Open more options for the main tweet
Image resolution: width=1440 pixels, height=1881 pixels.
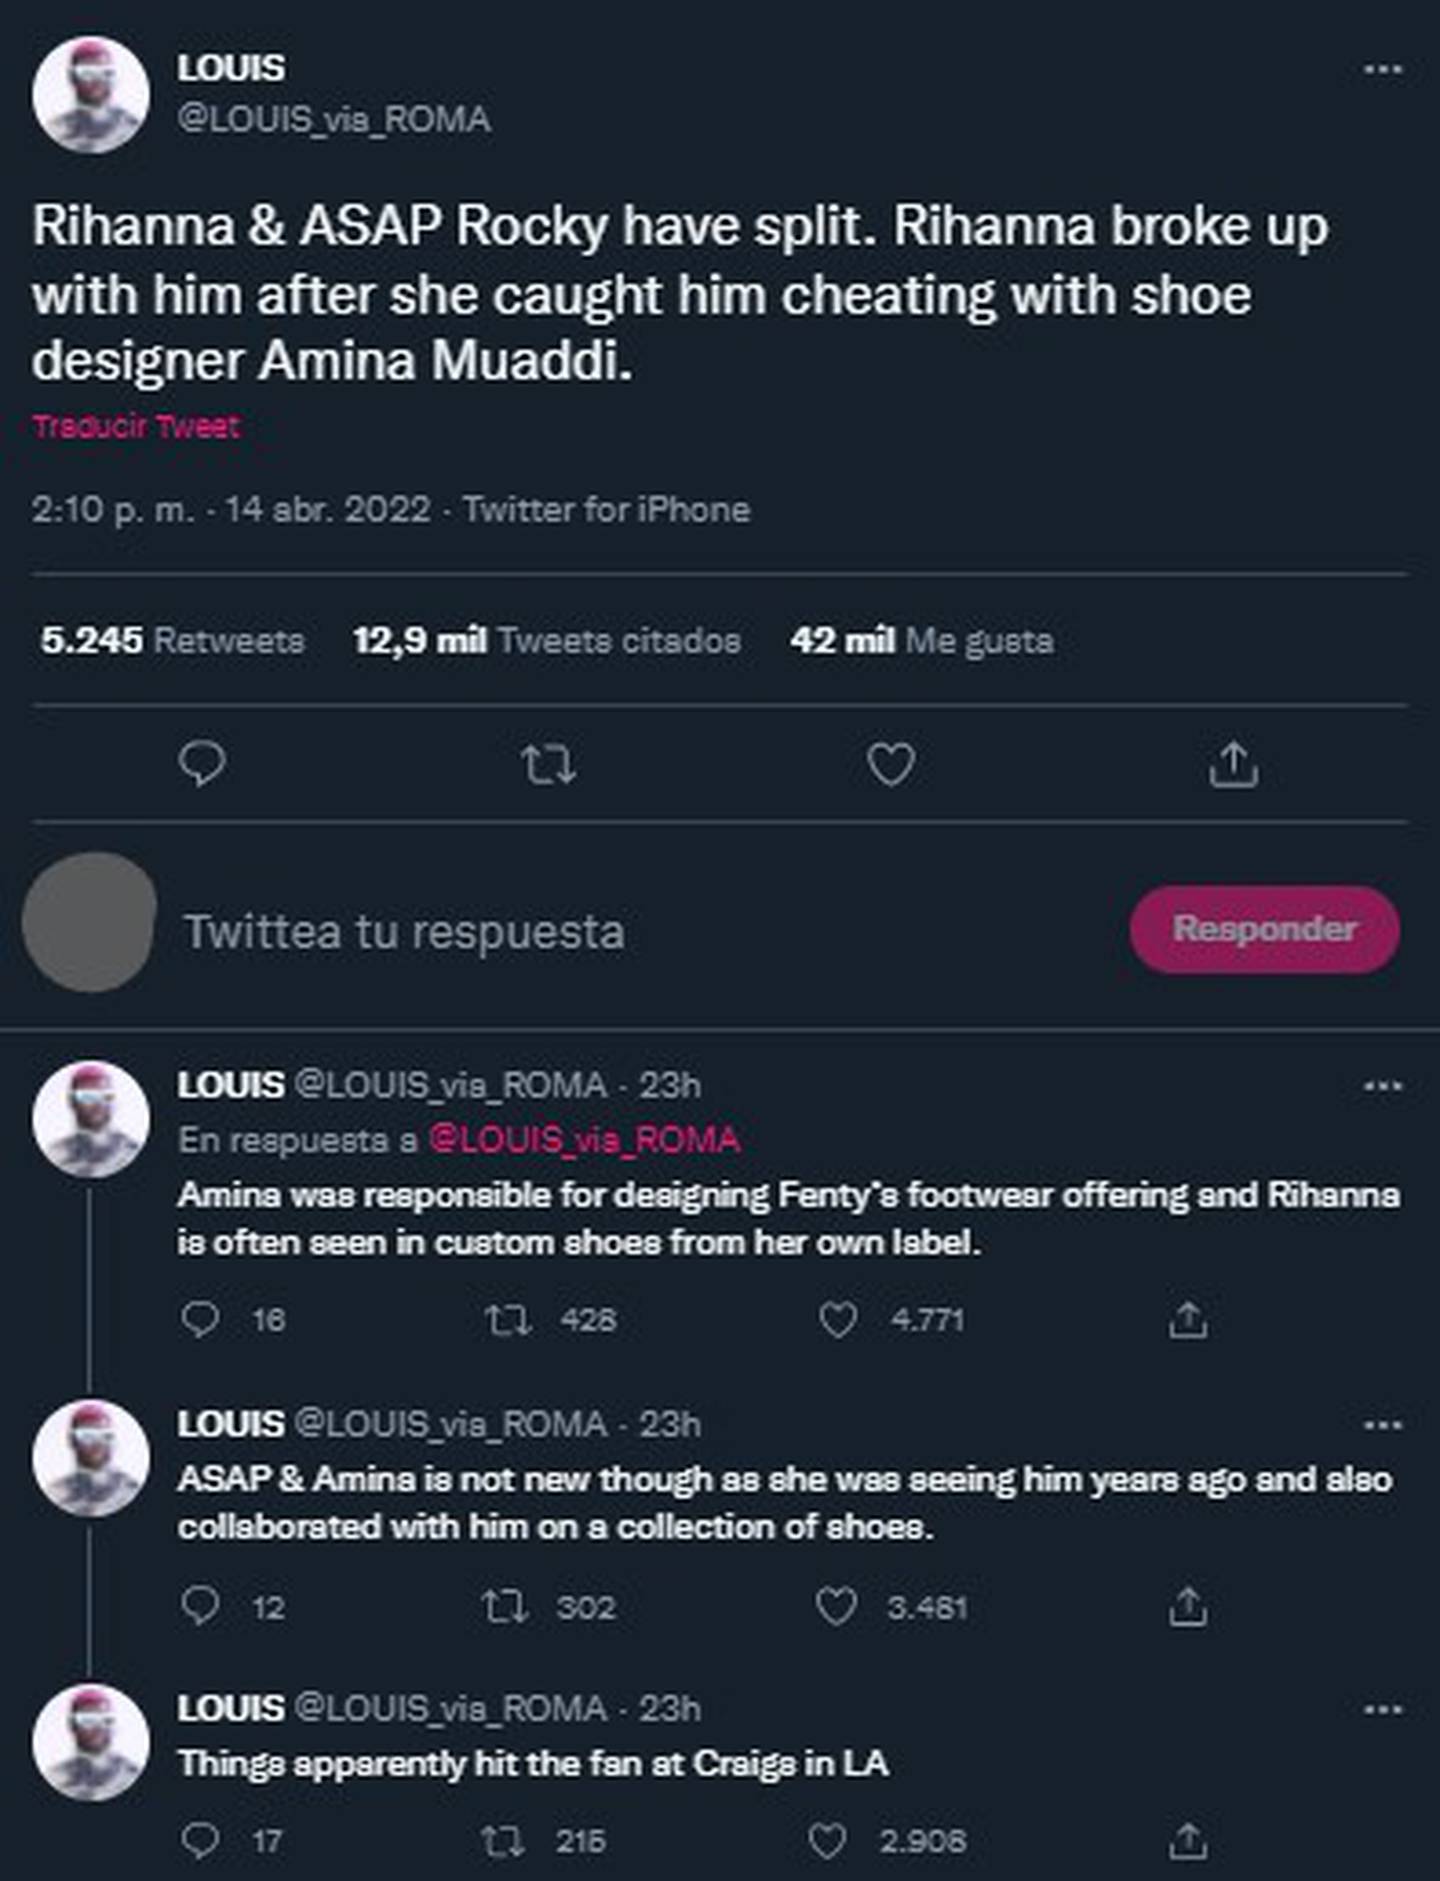pyautogui.click(x=1383, y=69)
